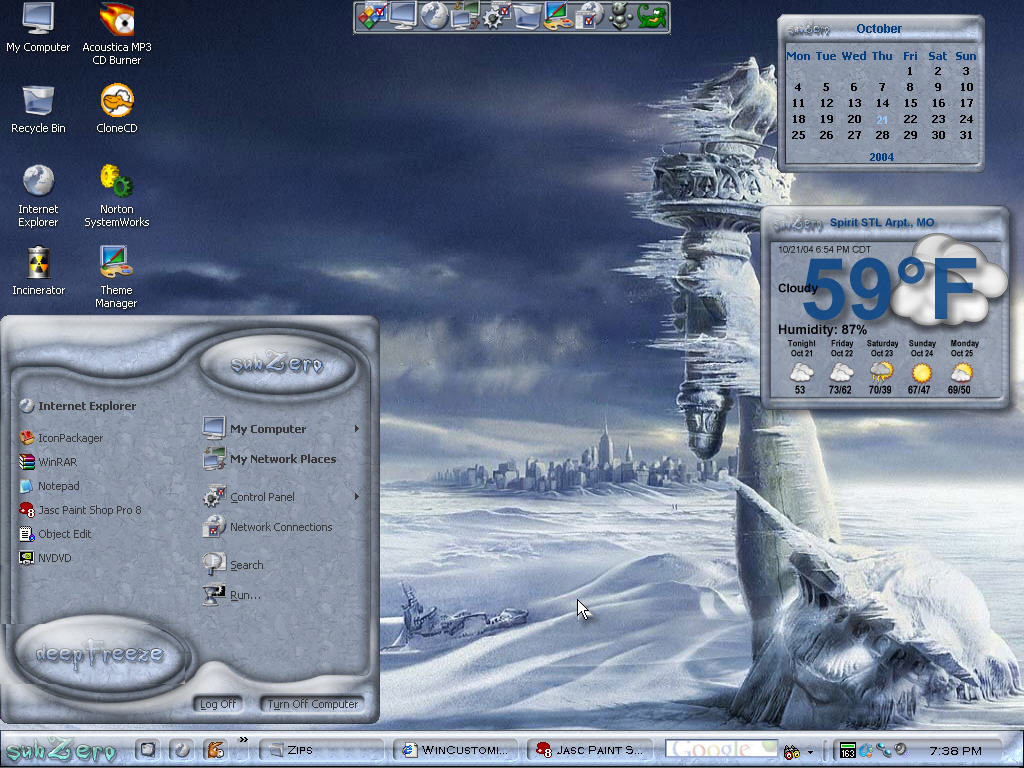Click the globe icon in top dock
This screenshot has width=1024, height=768.
(434, 16)
